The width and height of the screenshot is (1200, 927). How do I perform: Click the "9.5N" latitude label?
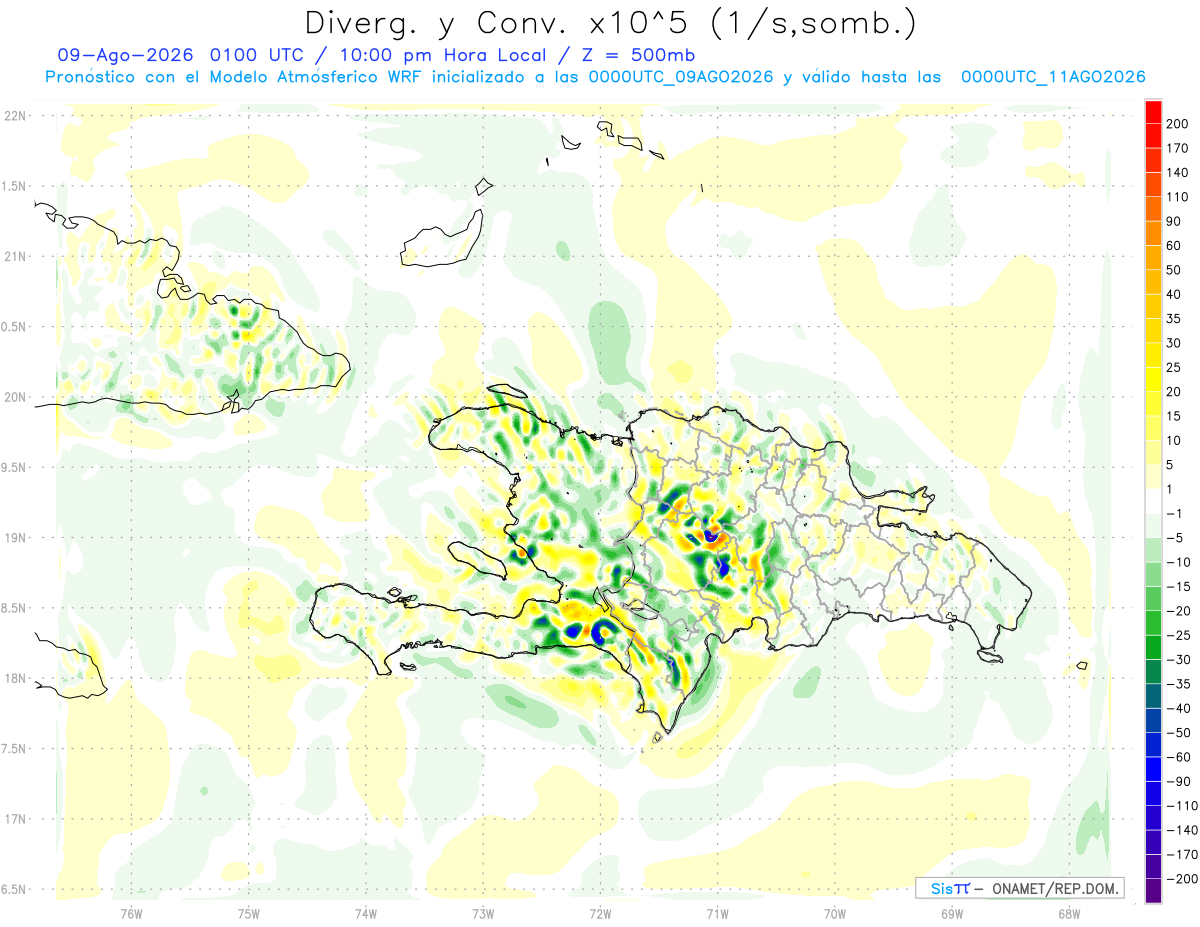(13, 467)
